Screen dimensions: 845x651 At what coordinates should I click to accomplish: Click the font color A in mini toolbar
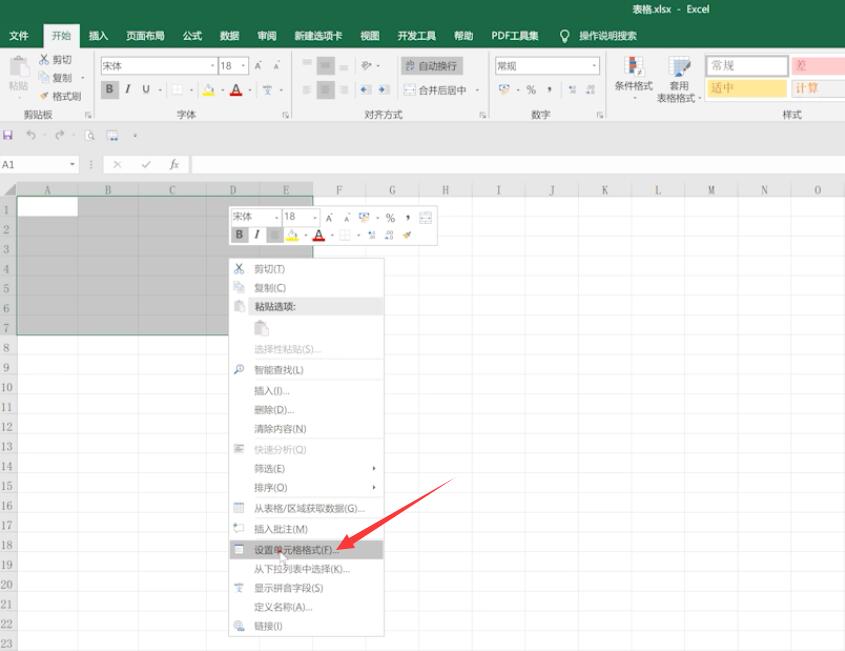point(319,234)
